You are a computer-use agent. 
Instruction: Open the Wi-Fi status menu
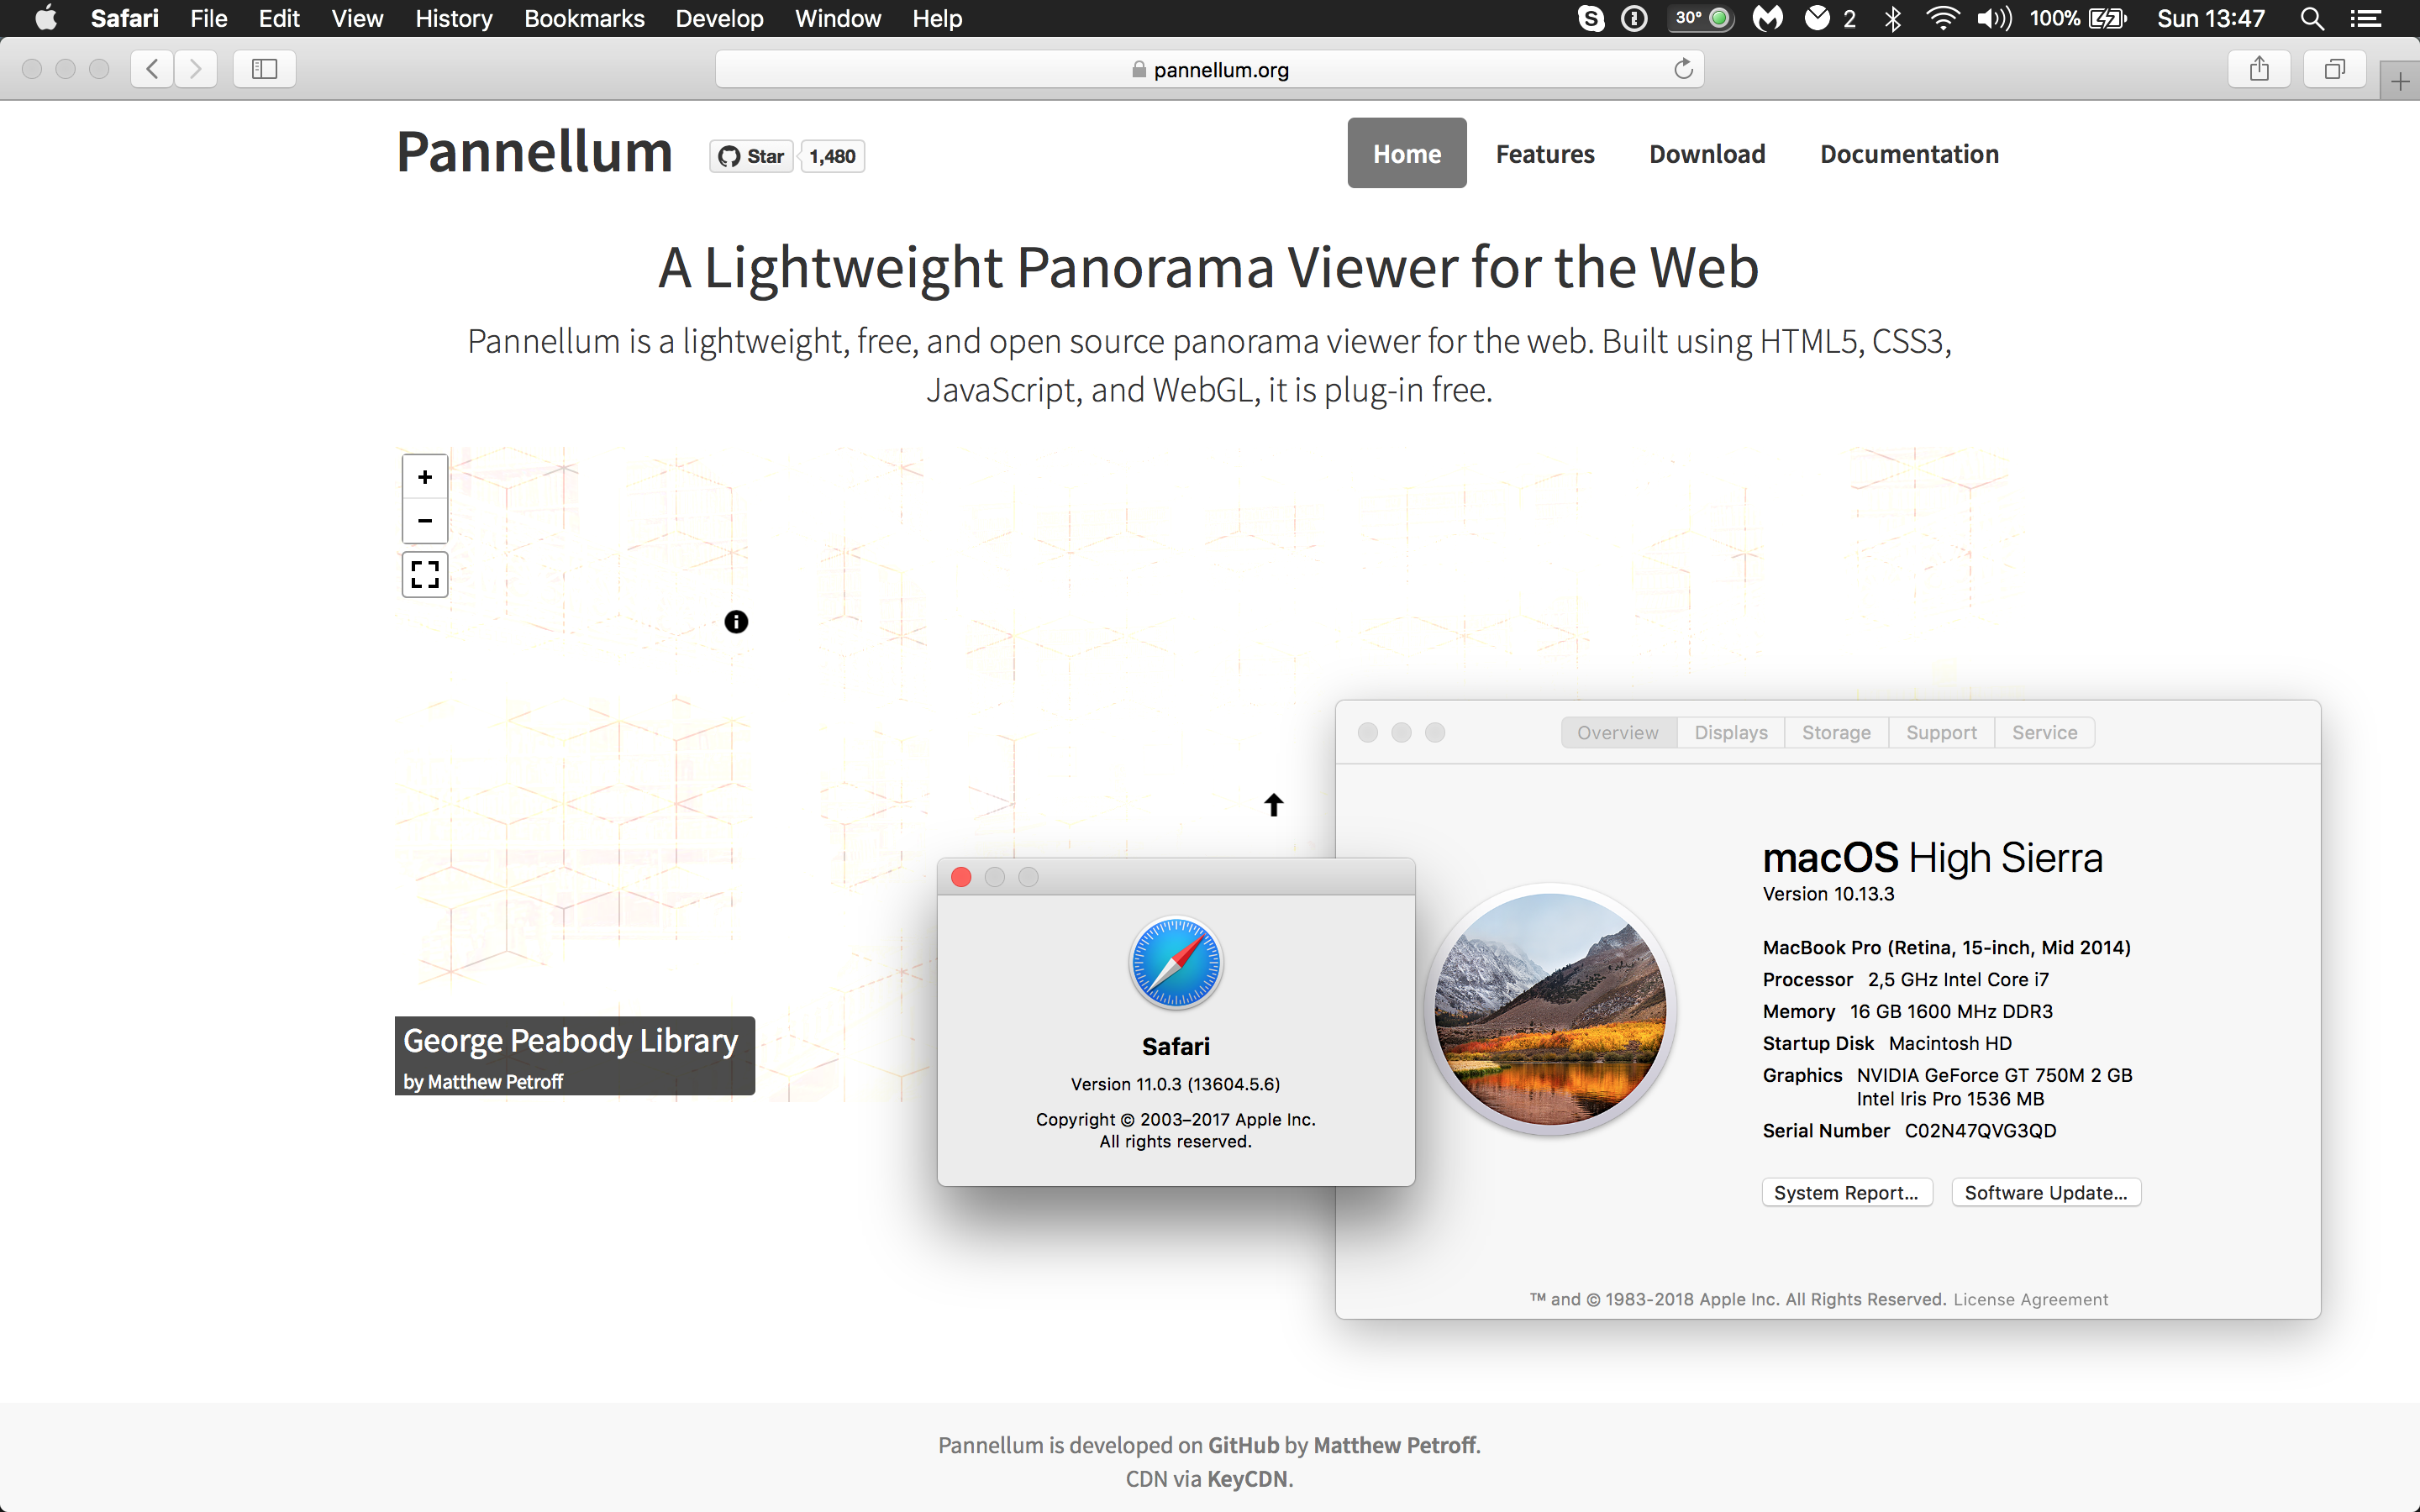(1942, 18)
